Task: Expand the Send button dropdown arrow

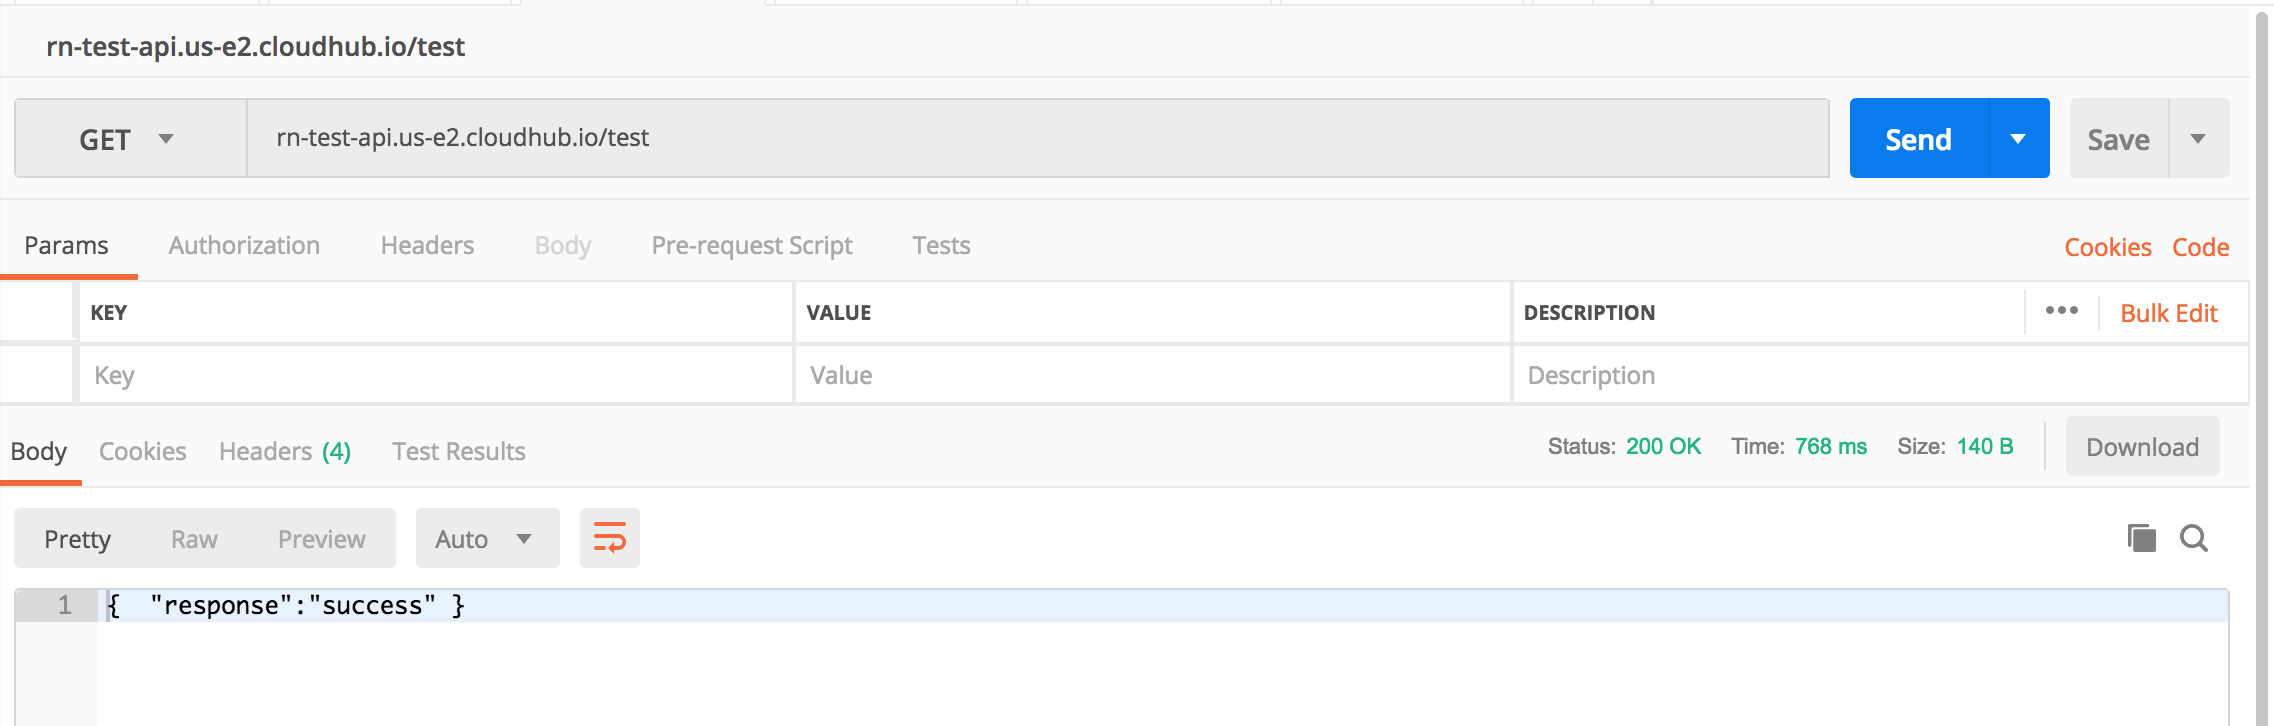Action: click(x=2019, y=138)
